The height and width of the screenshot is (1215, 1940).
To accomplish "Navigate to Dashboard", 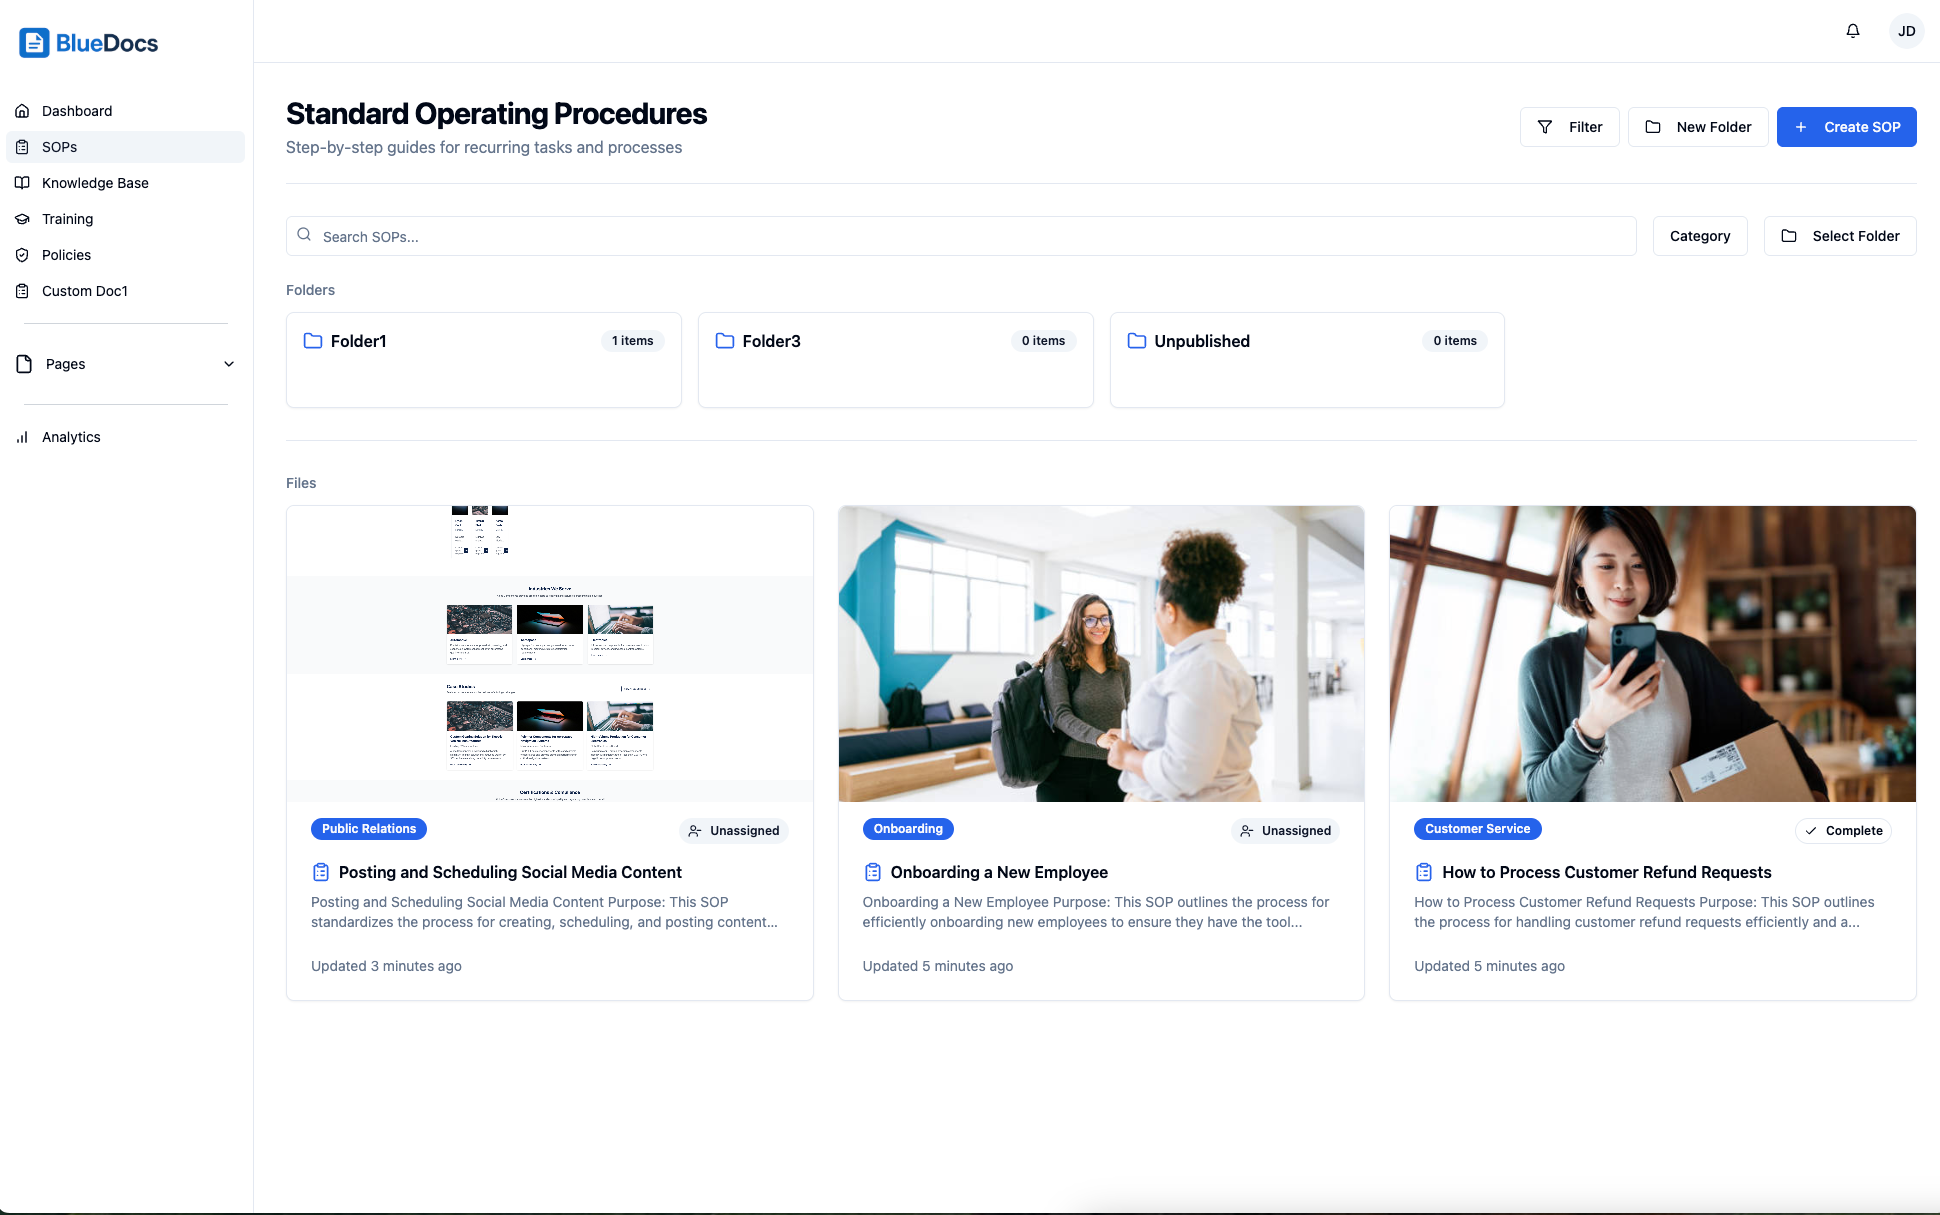I will [77, 111].
